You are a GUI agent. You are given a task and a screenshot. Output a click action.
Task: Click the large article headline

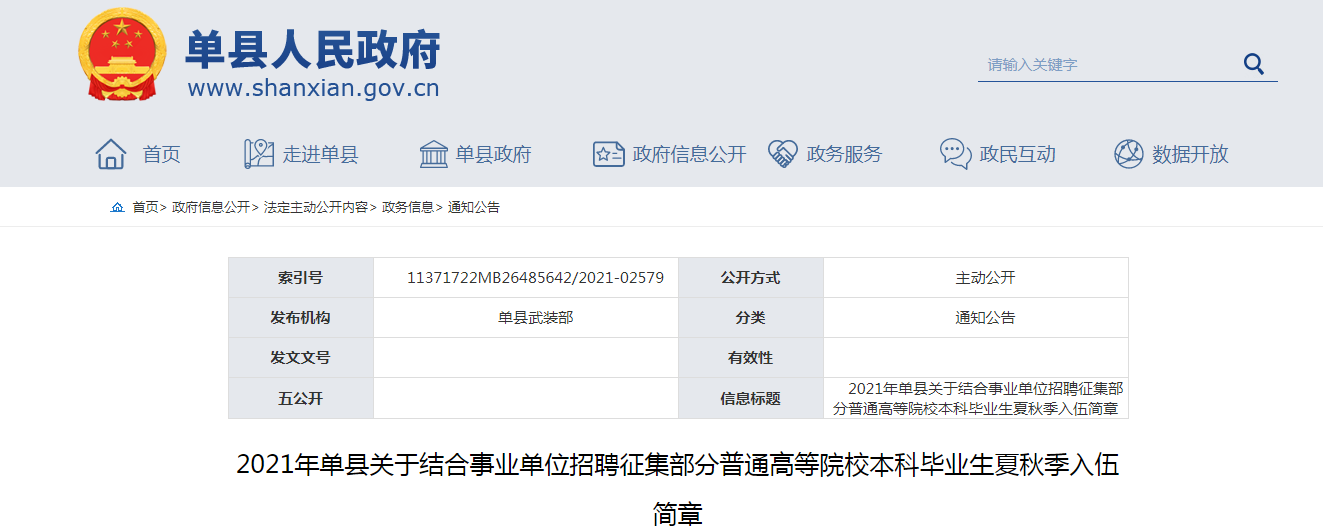(678, 489)
